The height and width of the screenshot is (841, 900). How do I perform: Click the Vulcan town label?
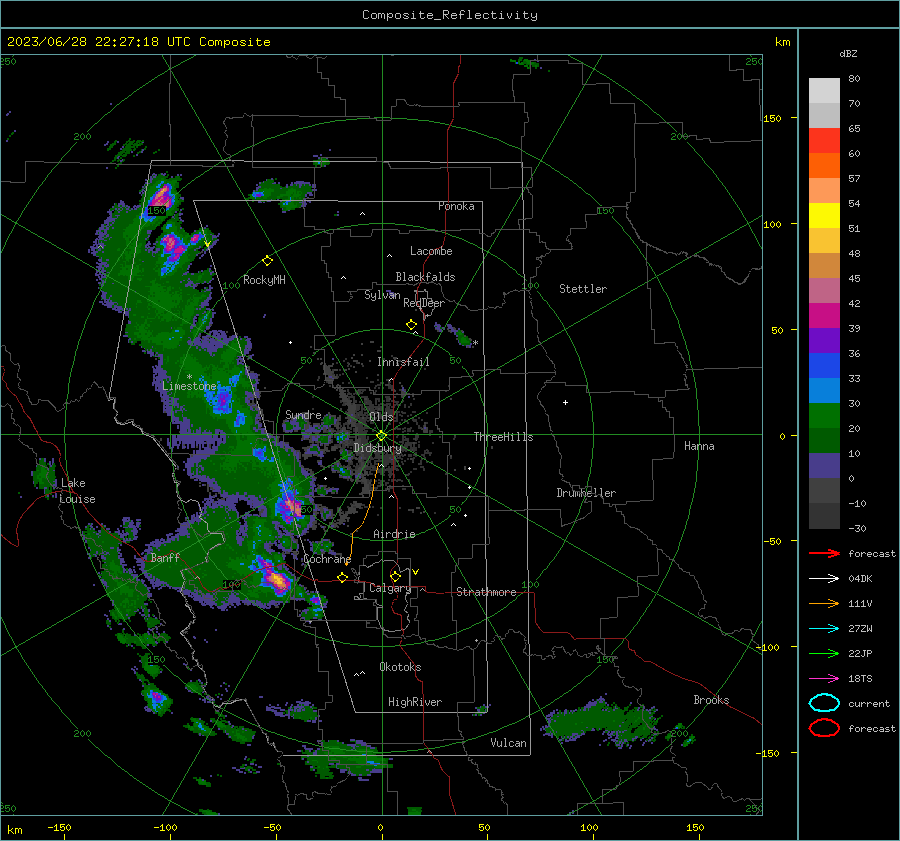pos(508,743)
